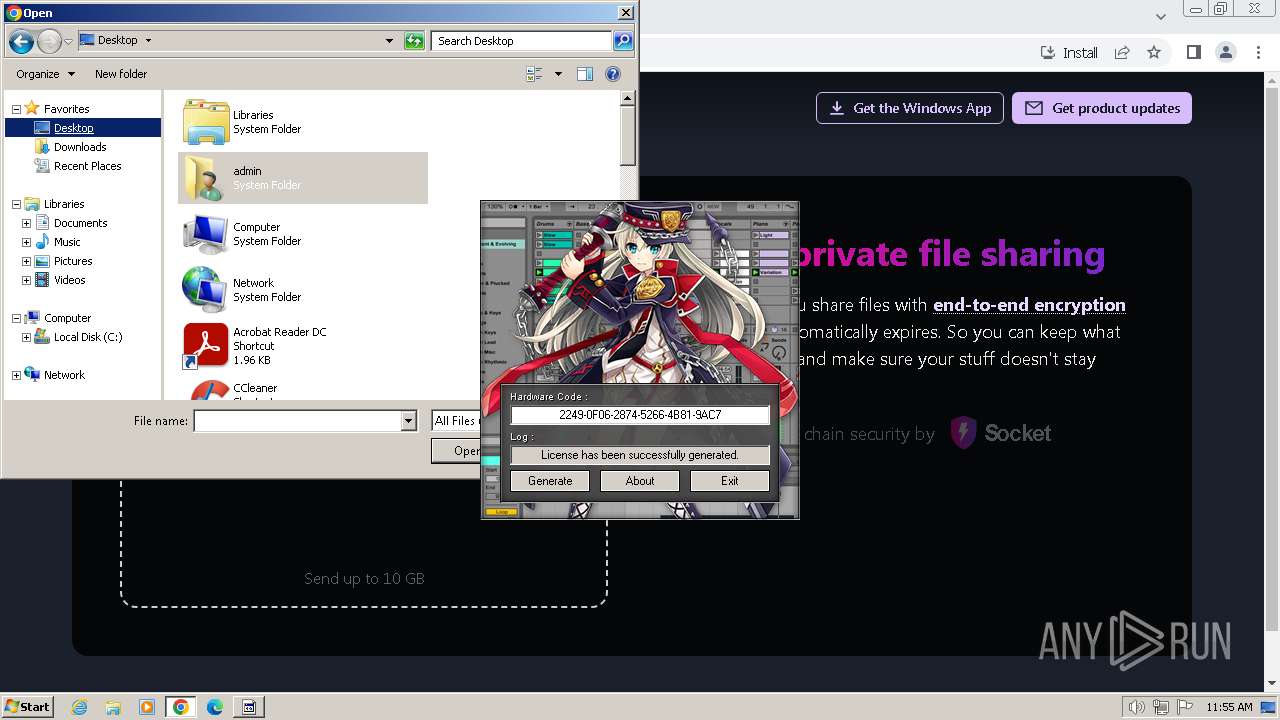Open Internet Explorer from the taskbar
Viewport: 1280px width, 720px height.
pos(80,707)
